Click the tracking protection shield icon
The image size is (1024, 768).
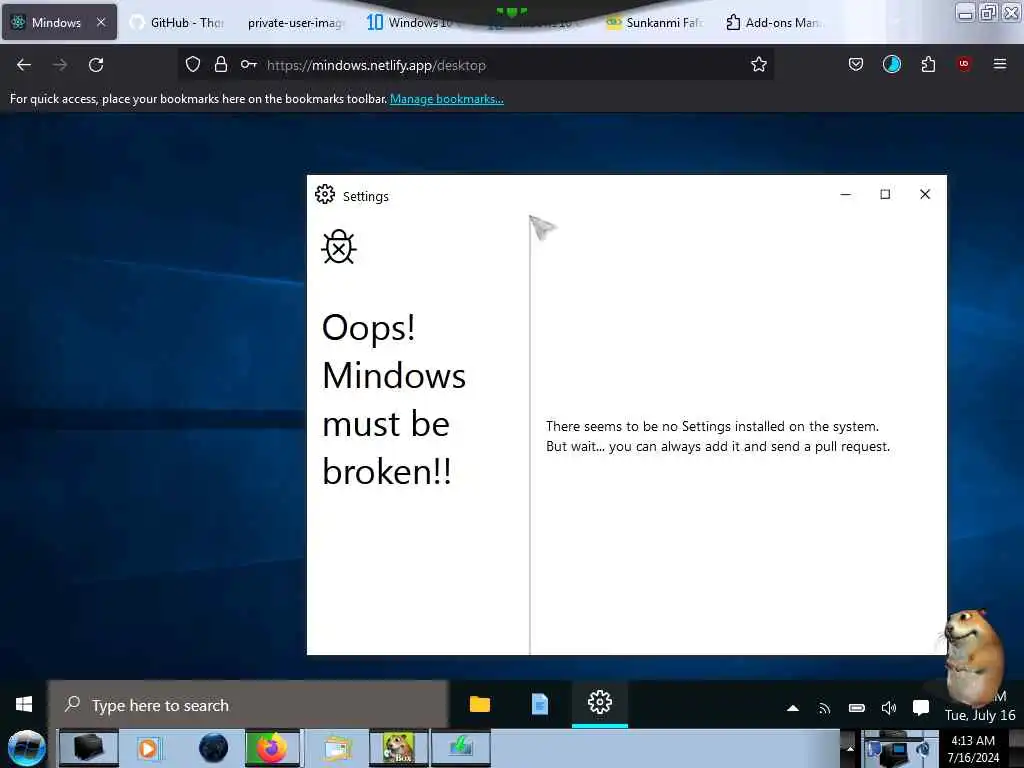click(x=193, y=65)
